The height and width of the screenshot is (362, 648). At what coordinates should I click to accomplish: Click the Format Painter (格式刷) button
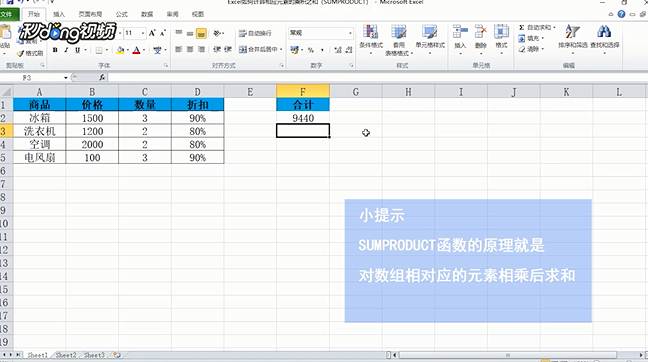click(x=30, y=53)
